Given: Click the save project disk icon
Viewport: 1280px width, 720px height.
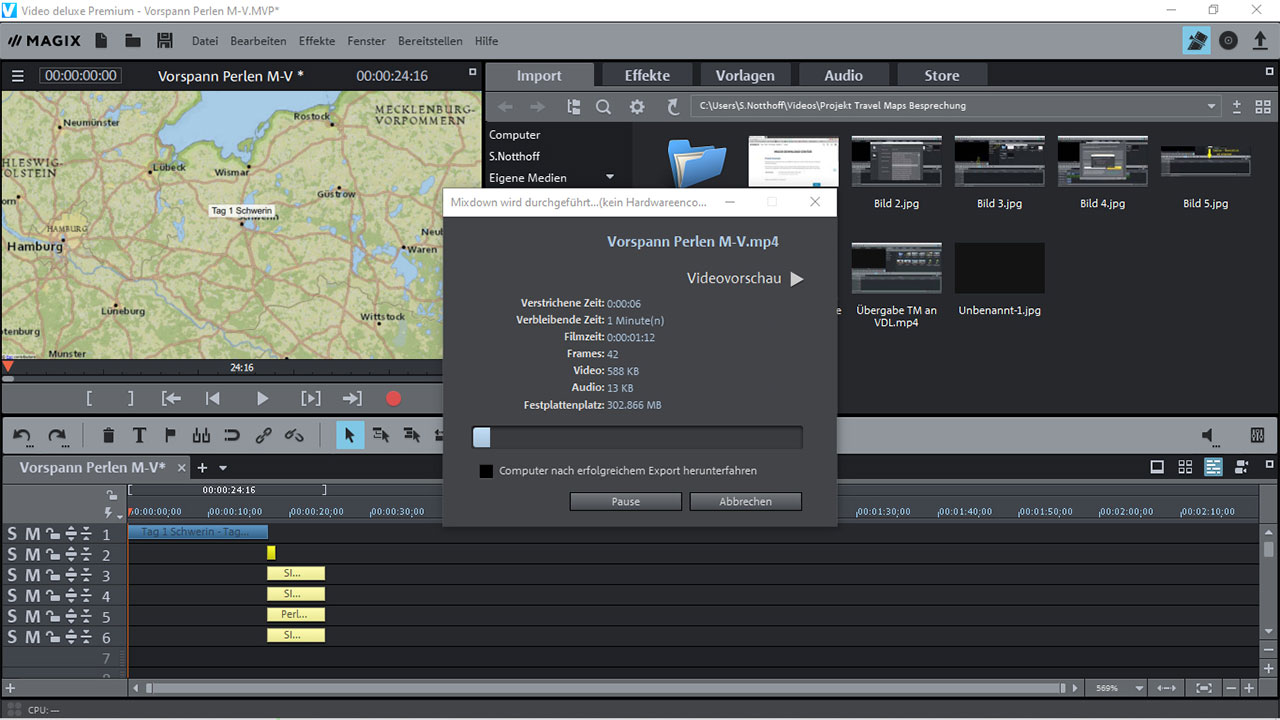Looking at the screenshot, I should click(165, 41).
